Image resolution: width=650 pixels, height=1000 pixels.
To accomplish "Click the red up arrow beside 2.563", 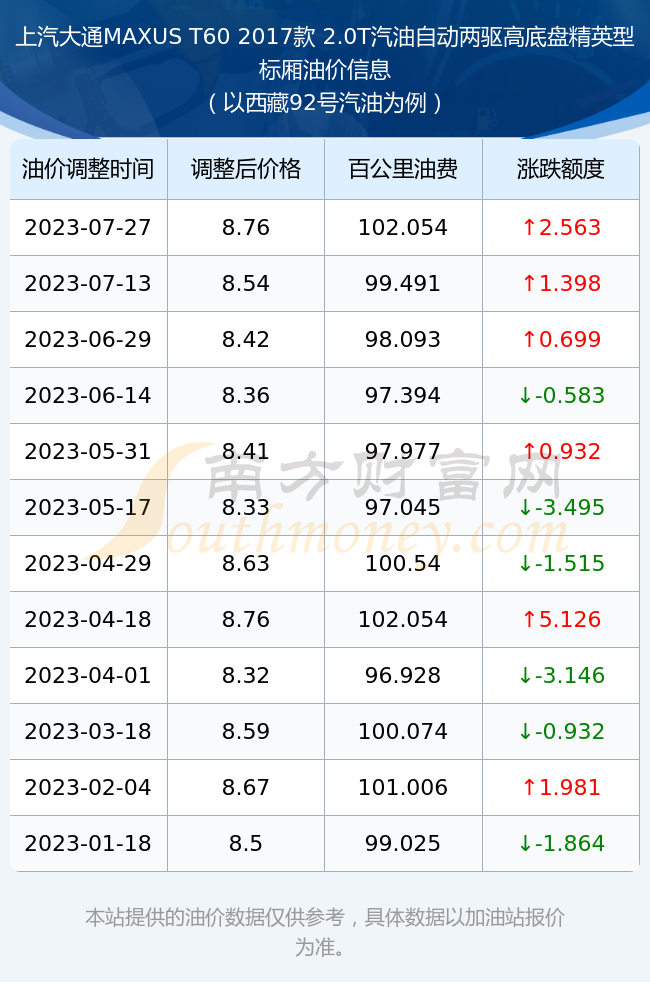I will pos(529,227).
